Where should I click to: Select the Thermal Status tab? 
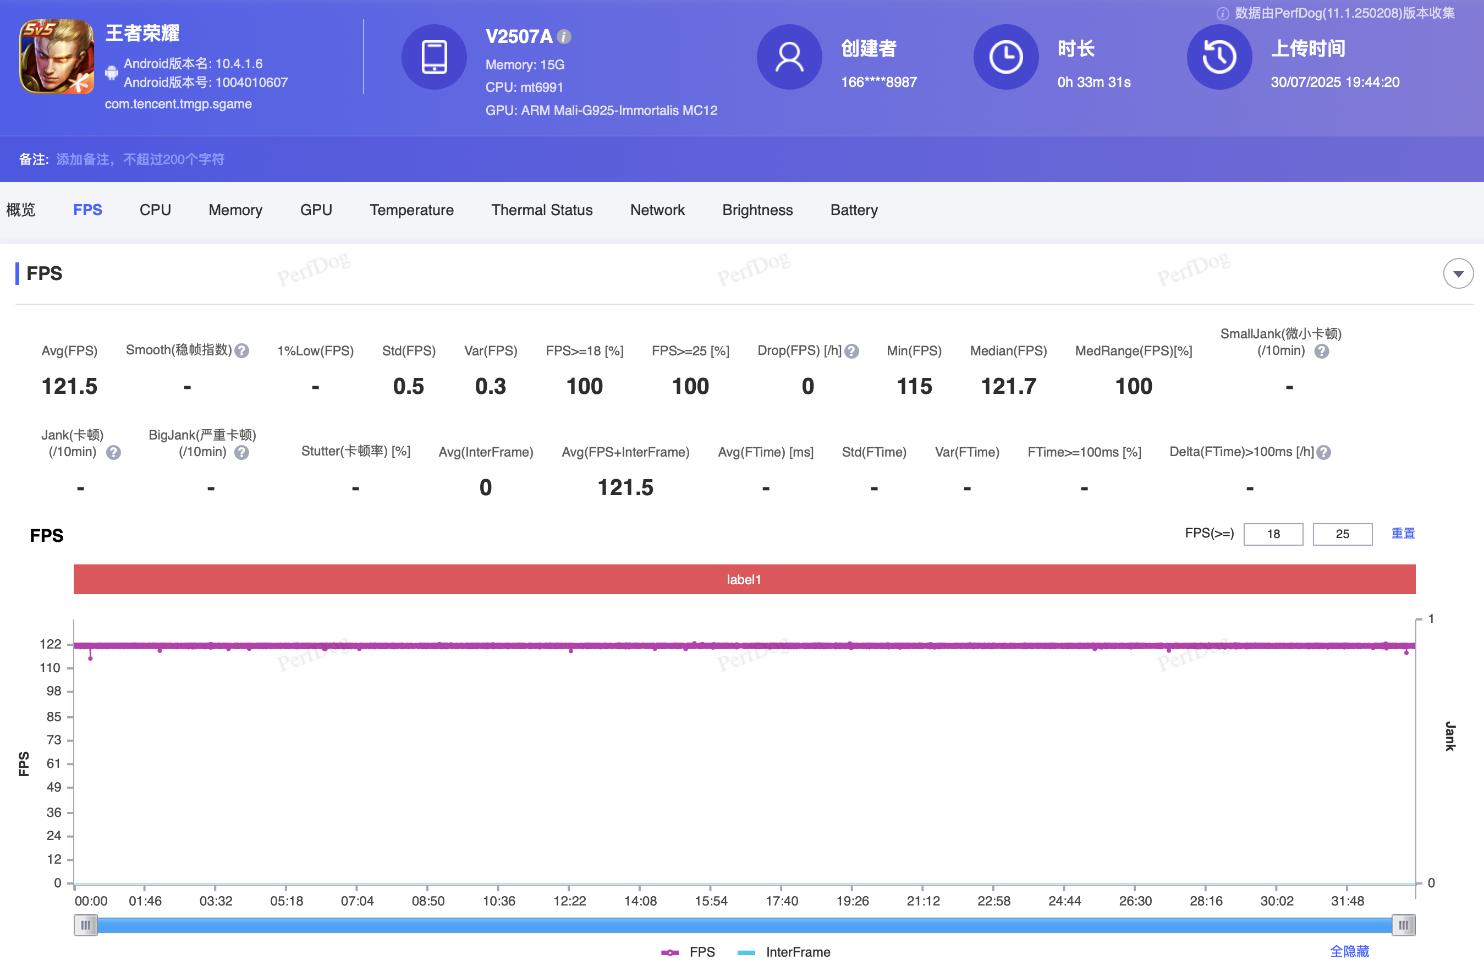click(x=542, y=210)
